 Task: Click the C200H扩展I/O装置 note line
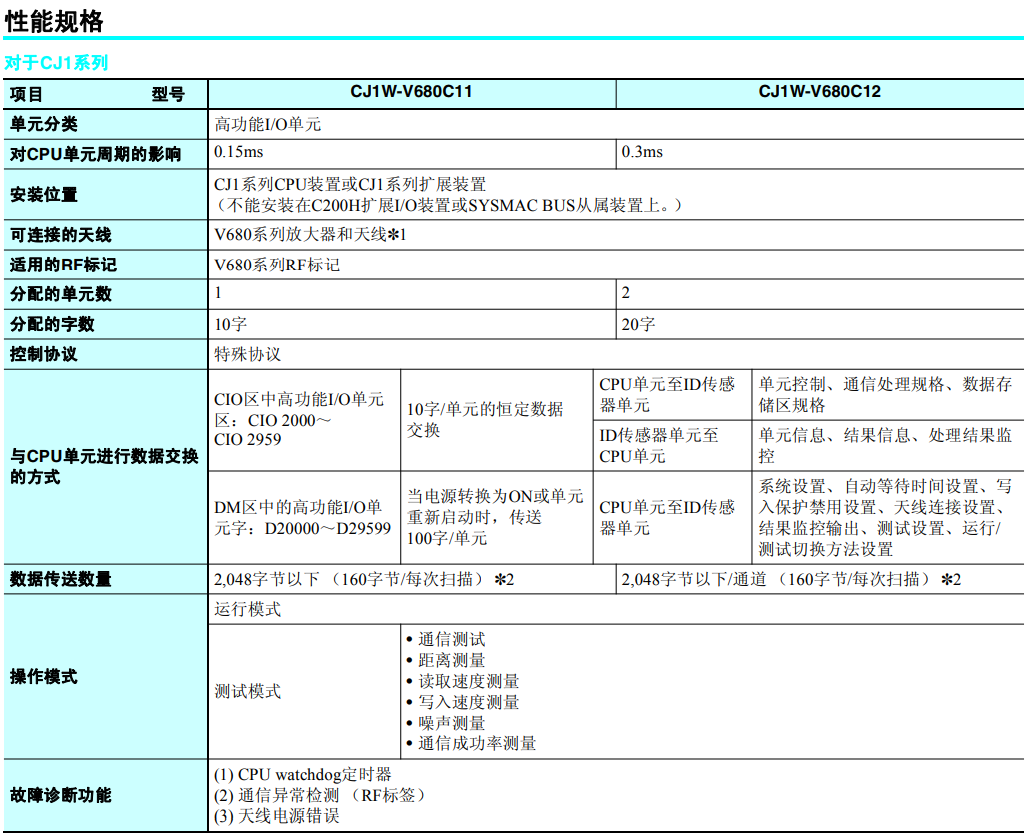(x=449, y=205)
